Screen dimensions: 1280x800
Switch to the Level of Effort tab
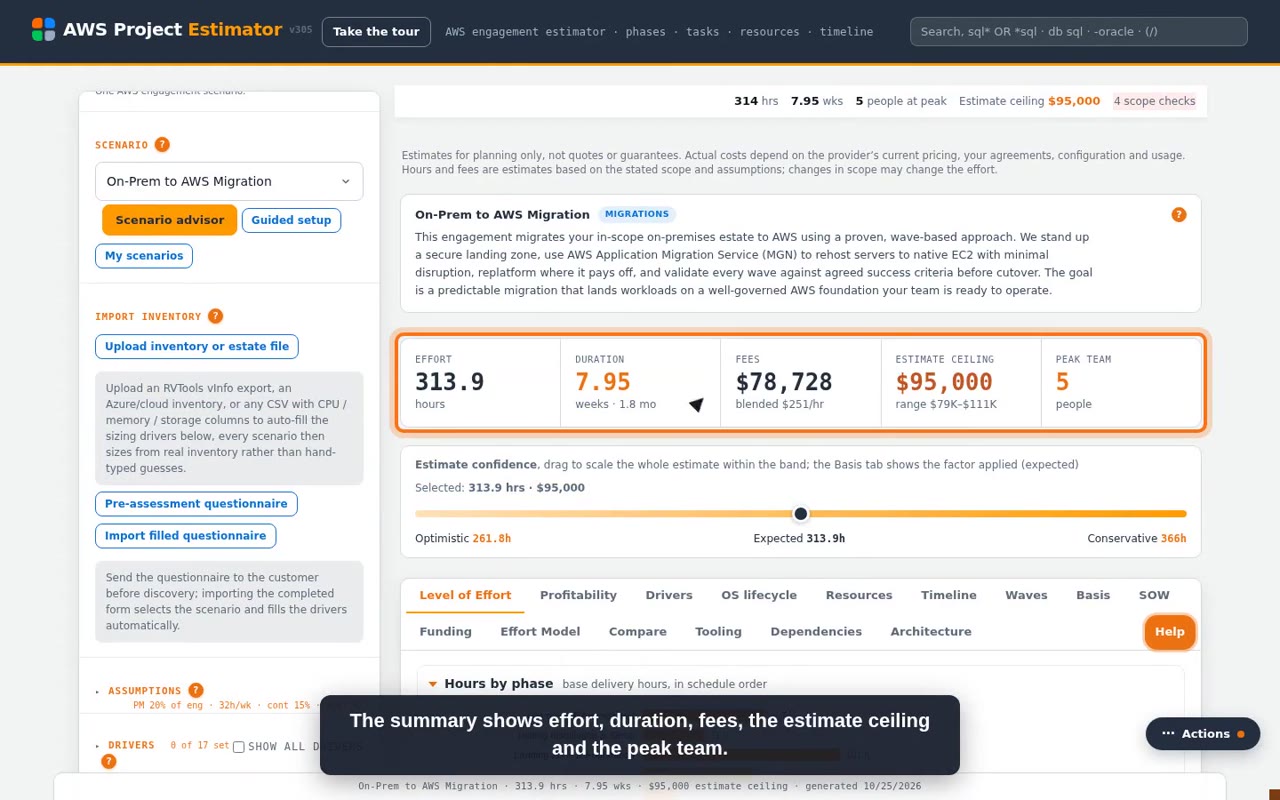click(x=465, y=595)
